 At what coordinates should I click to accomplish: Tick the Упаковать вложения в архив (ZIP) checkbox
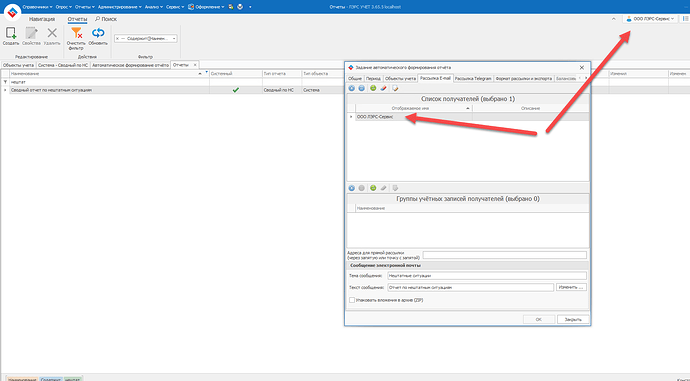click(352, 300)
